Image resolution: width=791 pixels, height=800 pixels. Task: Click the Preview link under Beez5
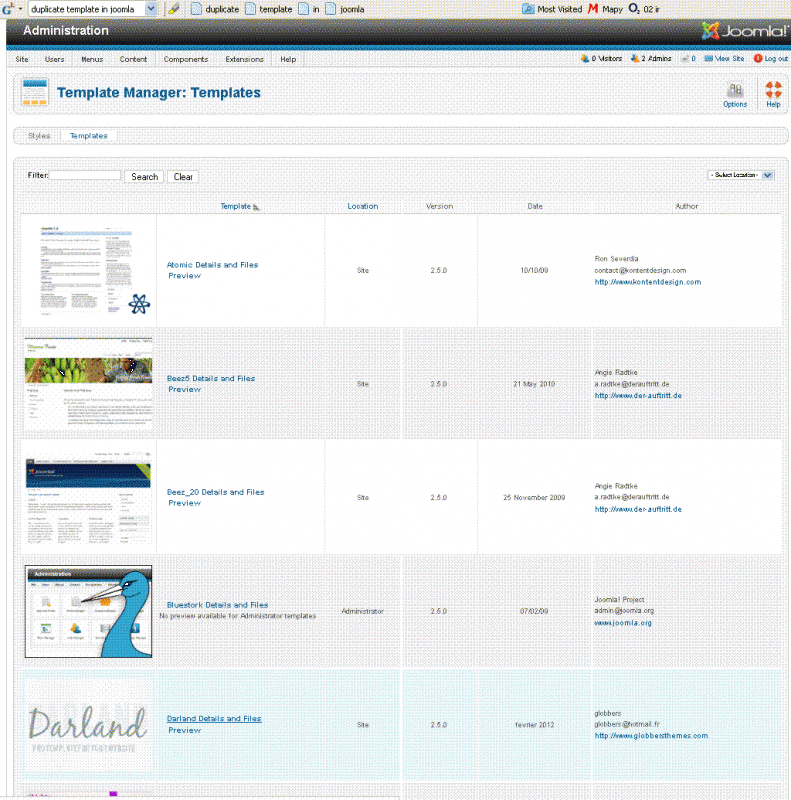pyautogui.click(x=185, y=389)
